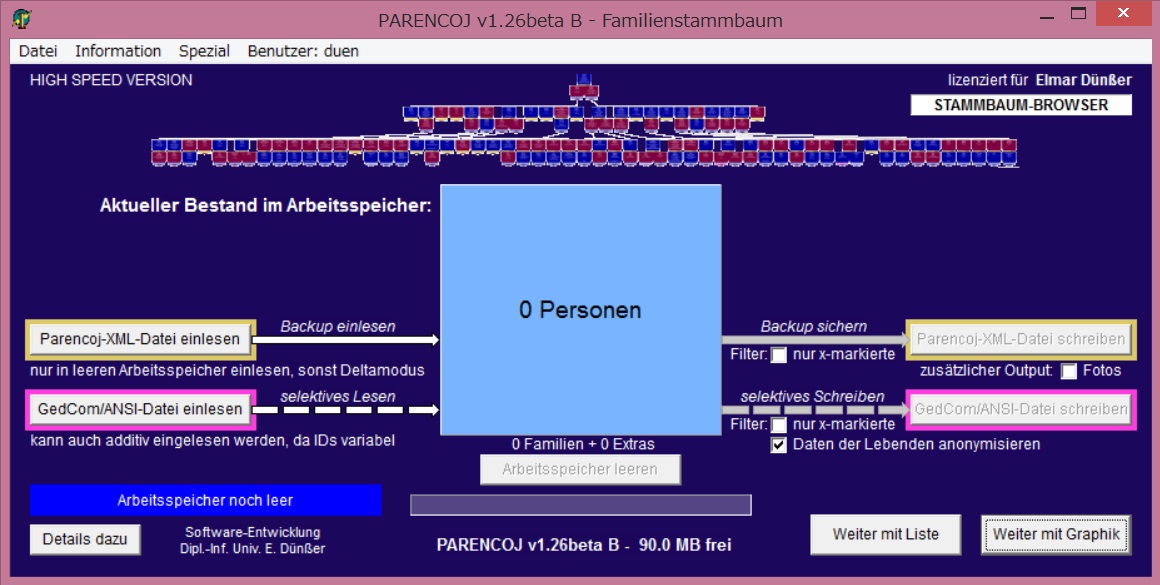This screenshot has height=585, width=1160.
Task: Click Arbeitsspeicher leeren button
Action: click(x=580, y=469)
